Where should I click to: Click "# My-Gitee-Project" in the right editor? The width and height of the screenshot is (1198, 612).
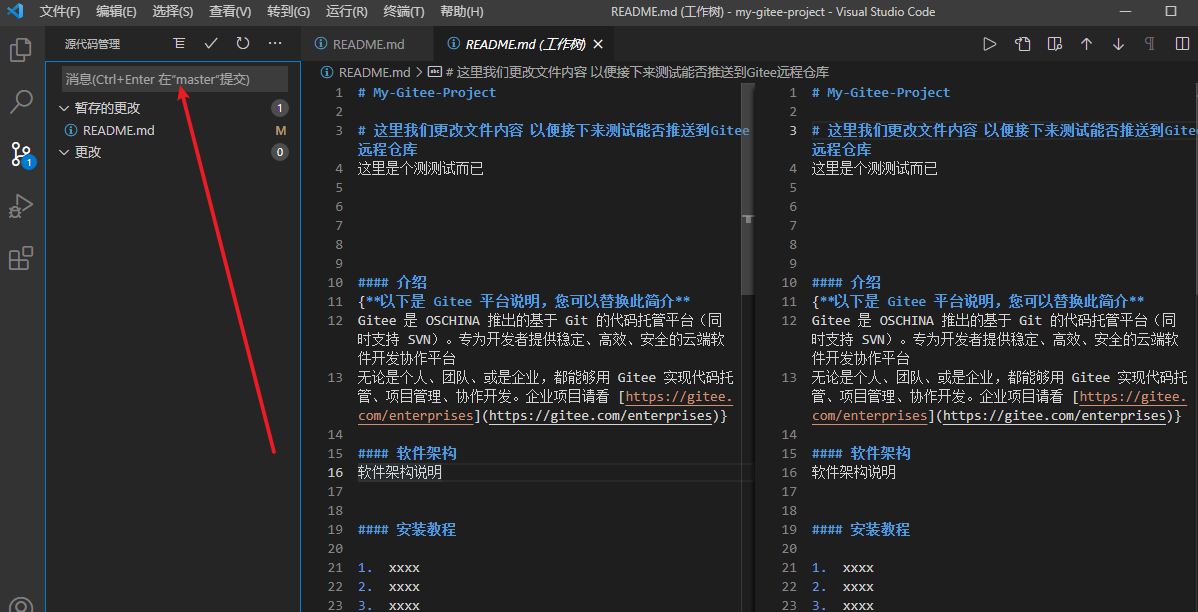pyautogui.click(x=881, y=92)
